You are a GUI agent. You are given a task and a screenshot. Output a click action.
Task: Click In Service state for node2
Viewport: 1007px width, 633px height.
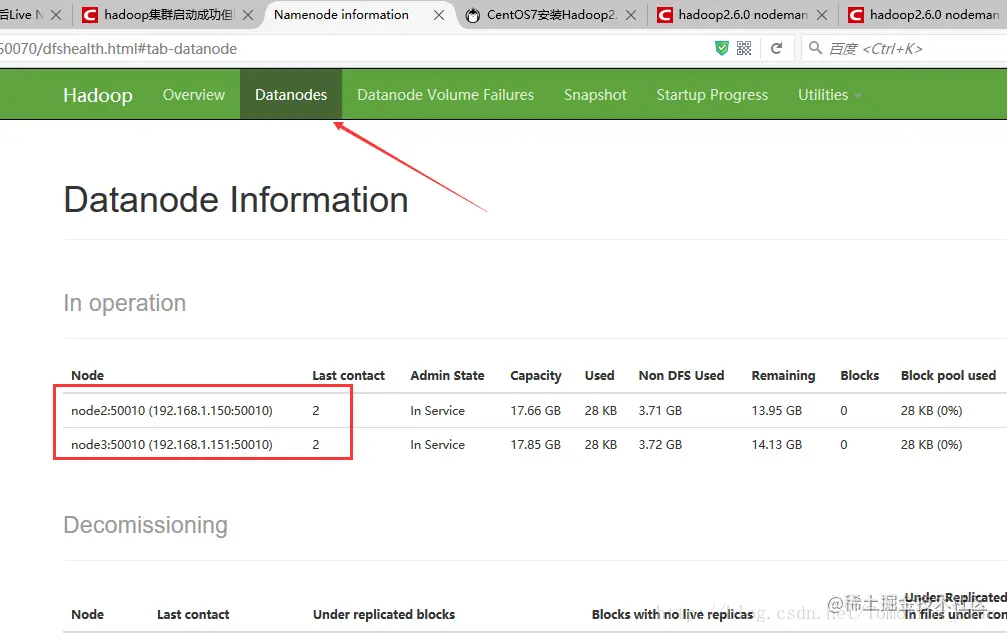[437, 411]
